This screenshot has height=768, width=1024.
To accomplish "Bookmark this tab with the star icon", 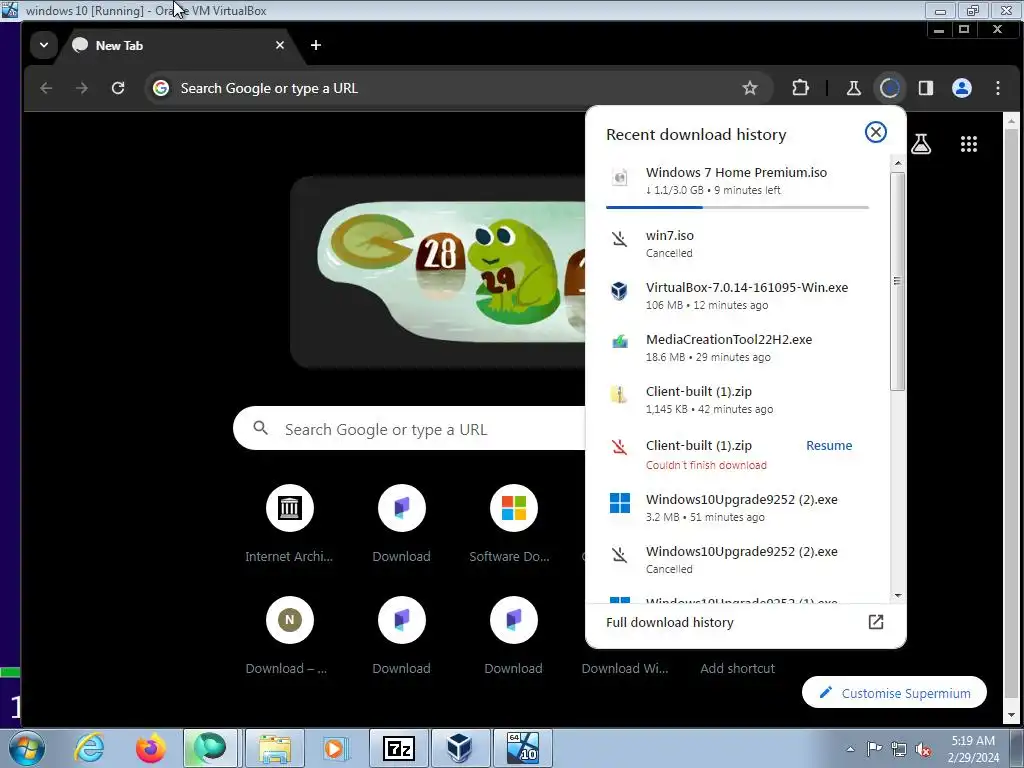I will click(750, 88).
